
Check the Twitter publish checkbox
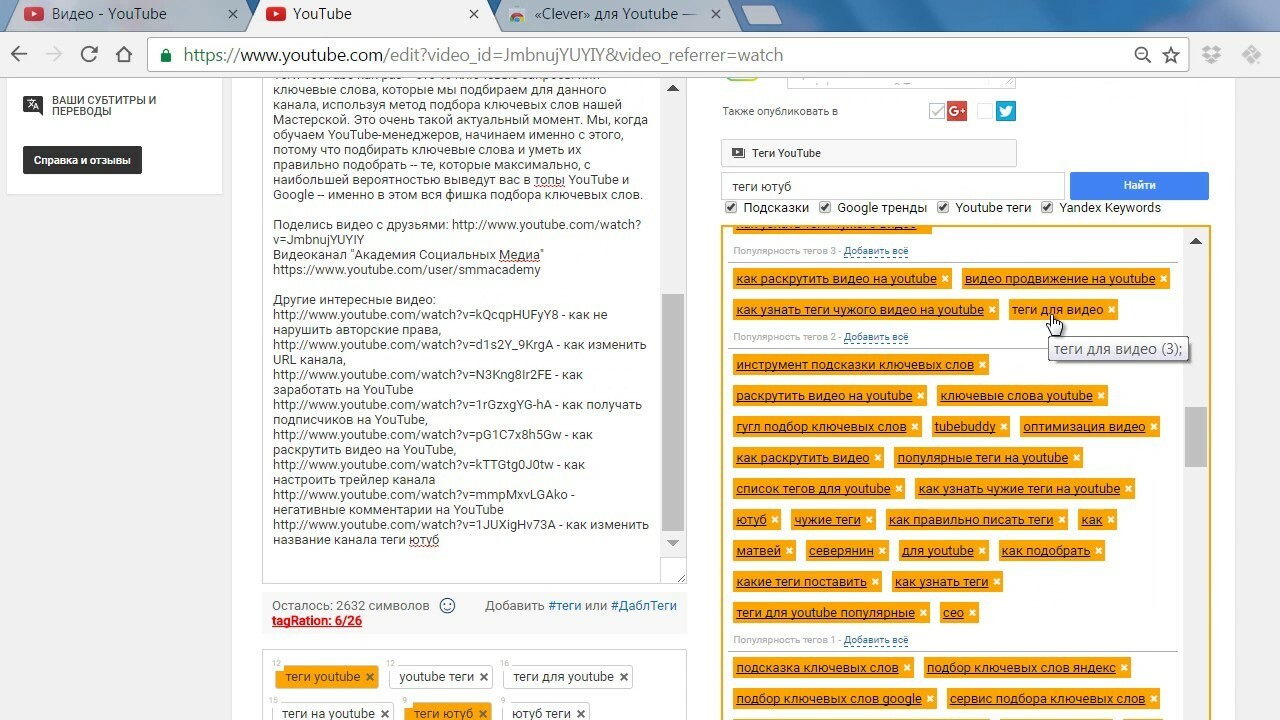985,111
